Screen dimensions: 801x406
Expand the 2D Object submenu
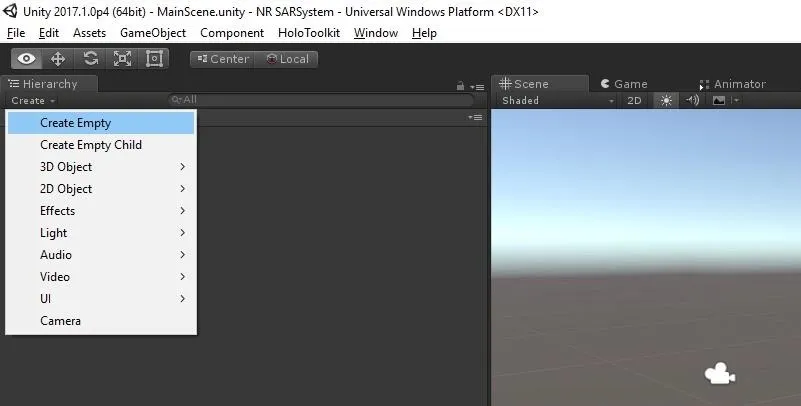(101, 189)
